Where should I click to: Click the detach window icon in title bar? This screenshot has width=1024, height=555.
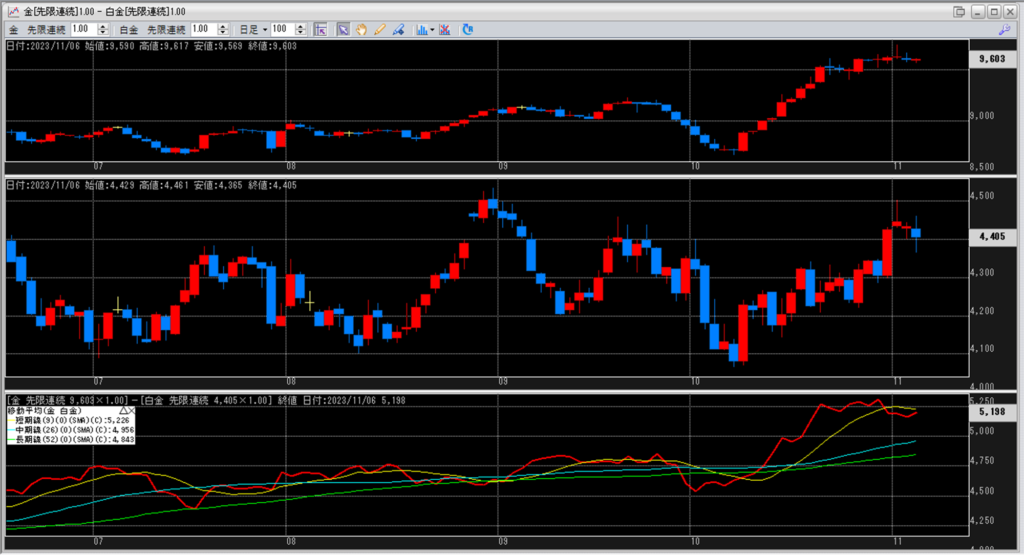[x=960, y=11]
